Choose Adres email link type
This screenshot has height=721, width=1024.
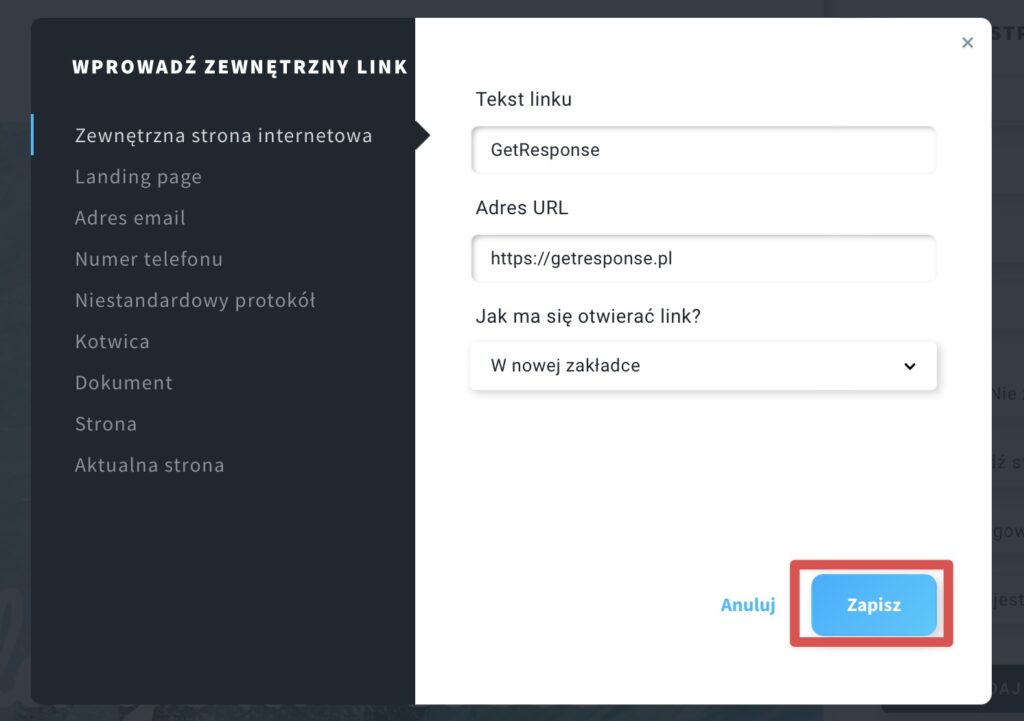(130, 217)
